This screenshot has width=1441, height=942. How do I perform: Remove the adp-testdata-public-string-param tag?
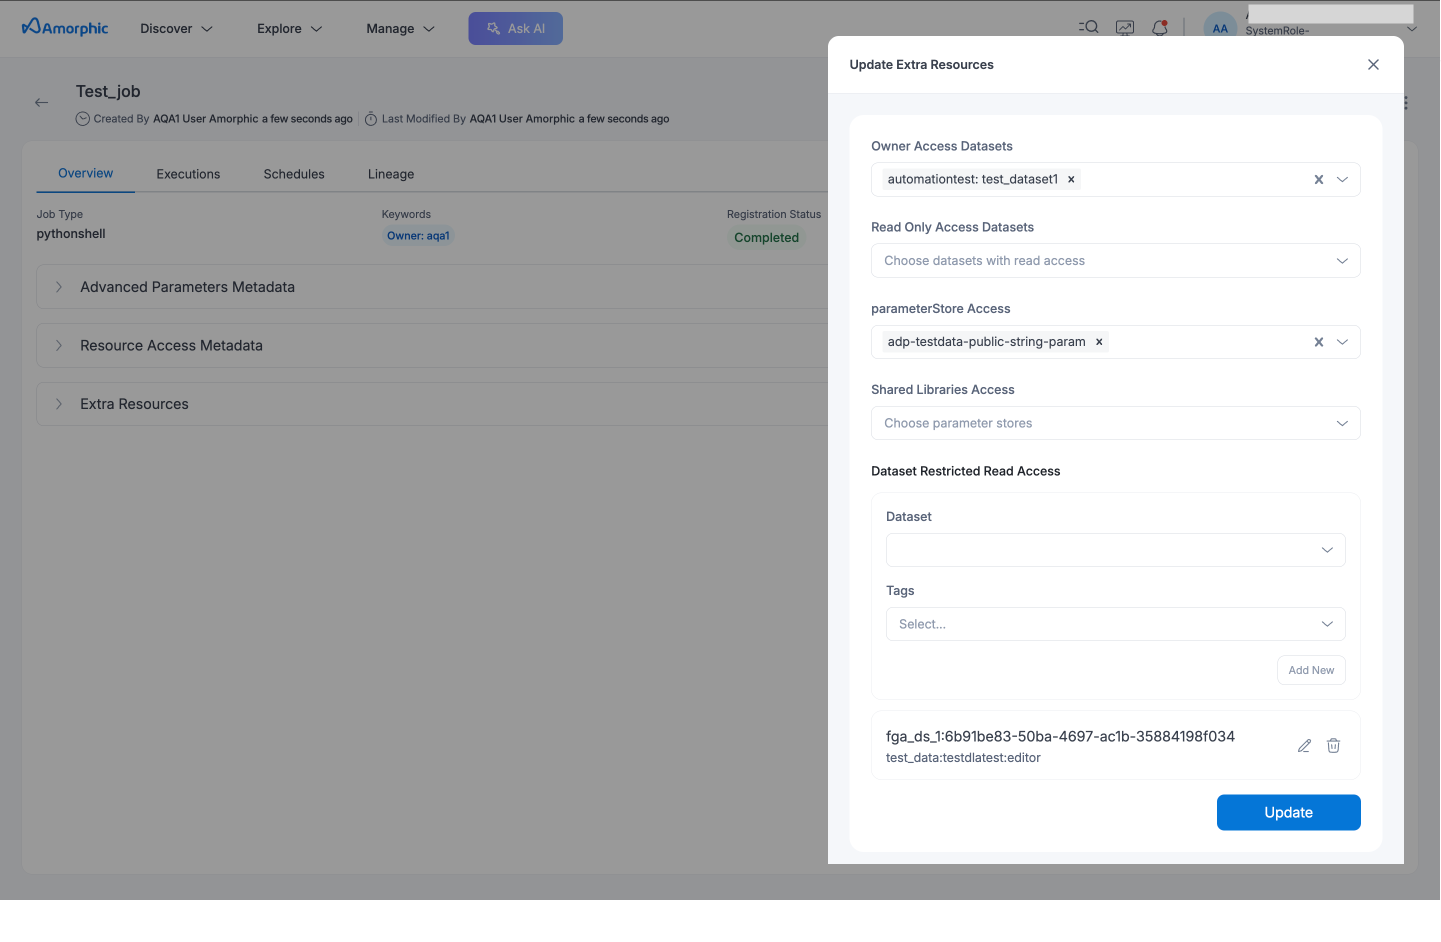[x=1099, y=342]
